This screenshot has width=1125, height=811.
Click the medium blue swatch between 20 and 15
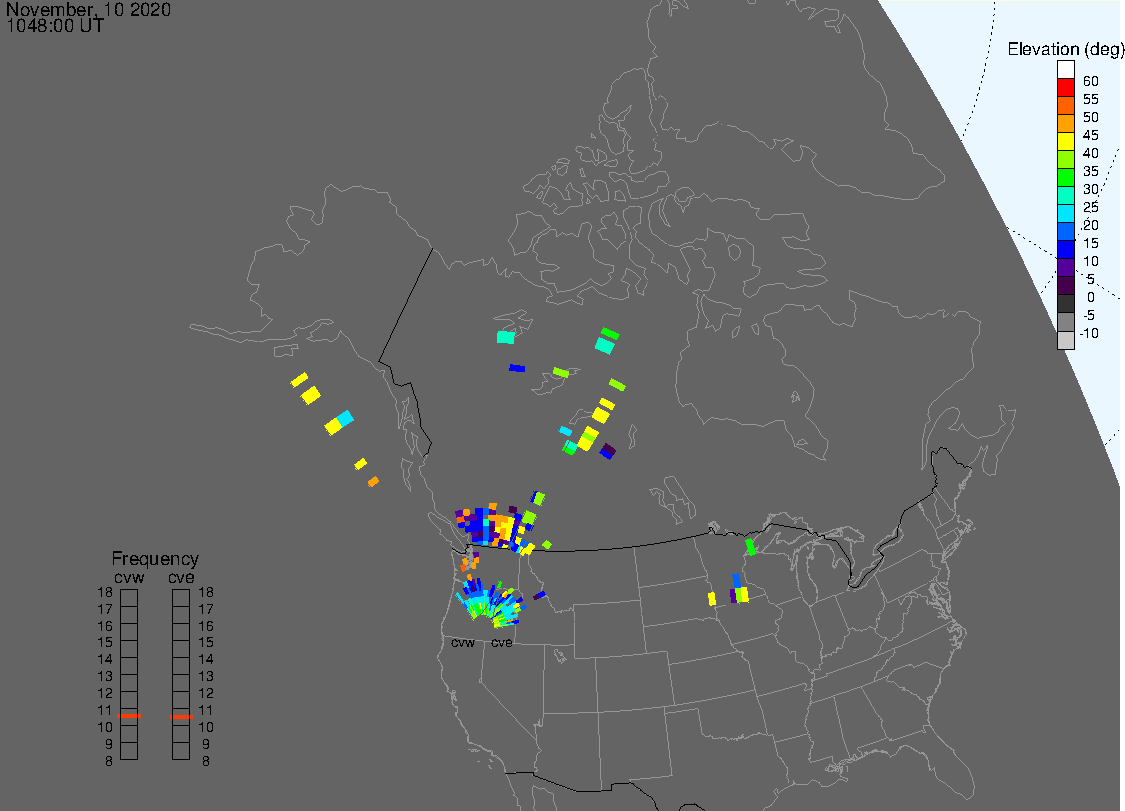1065,231
